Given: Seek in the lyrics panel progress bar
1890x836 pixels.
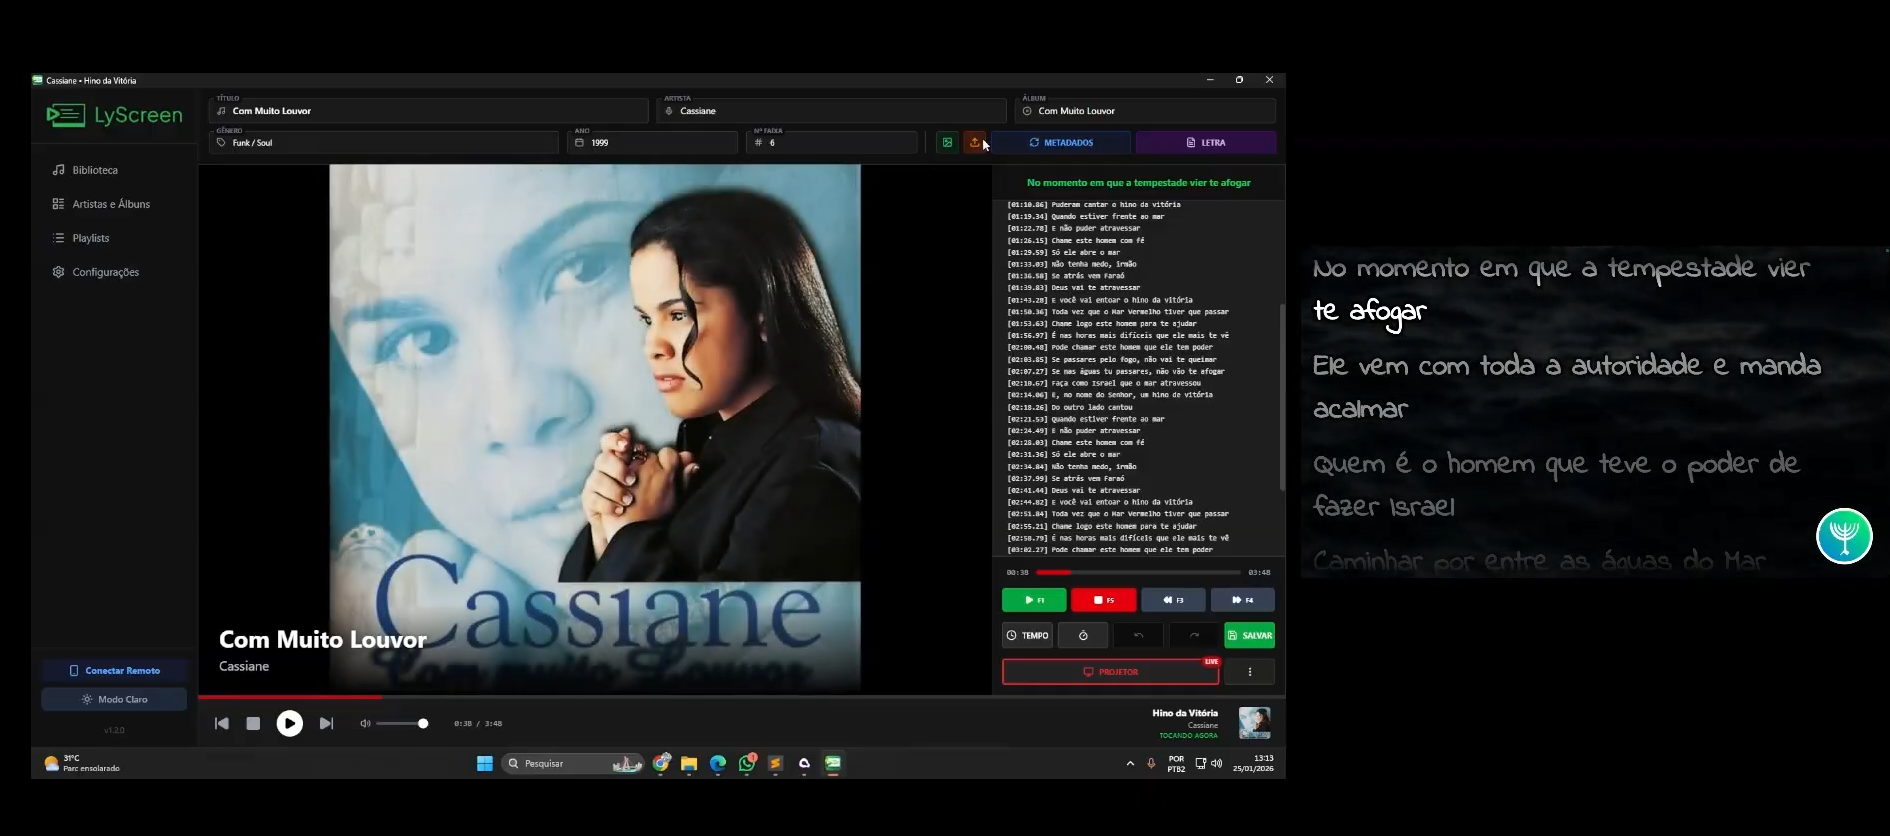Looking at the screenshot, I should [x=1138, y=572].
